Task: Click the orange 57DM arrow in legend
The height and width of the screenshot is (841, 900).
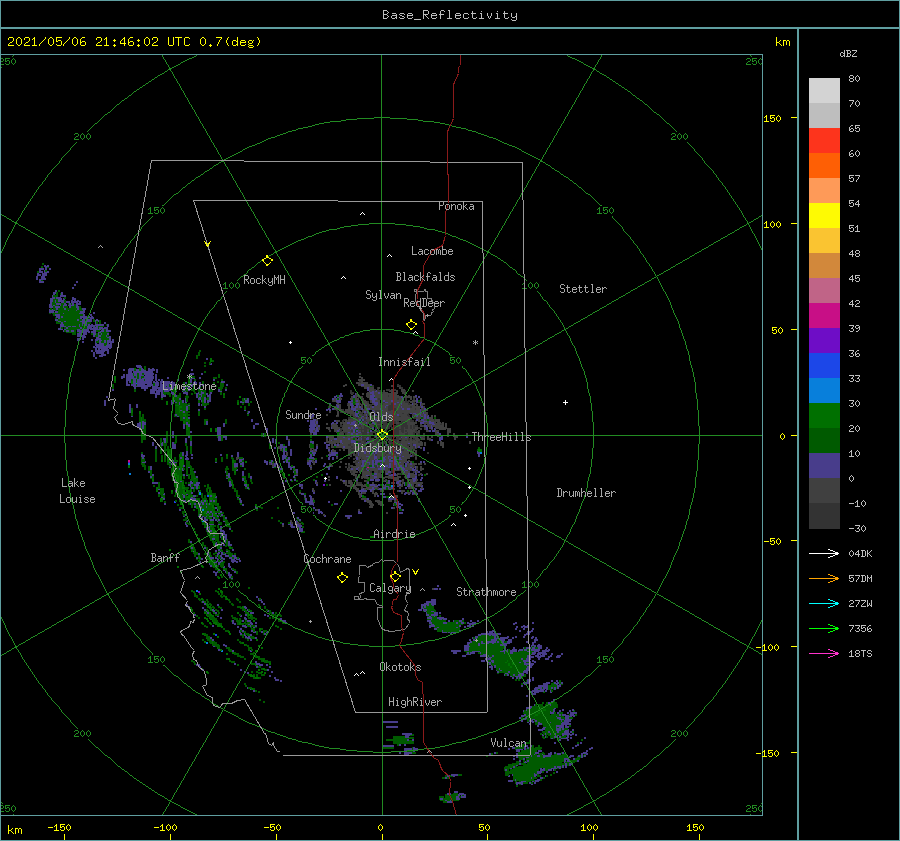Action: click(824, 579)
